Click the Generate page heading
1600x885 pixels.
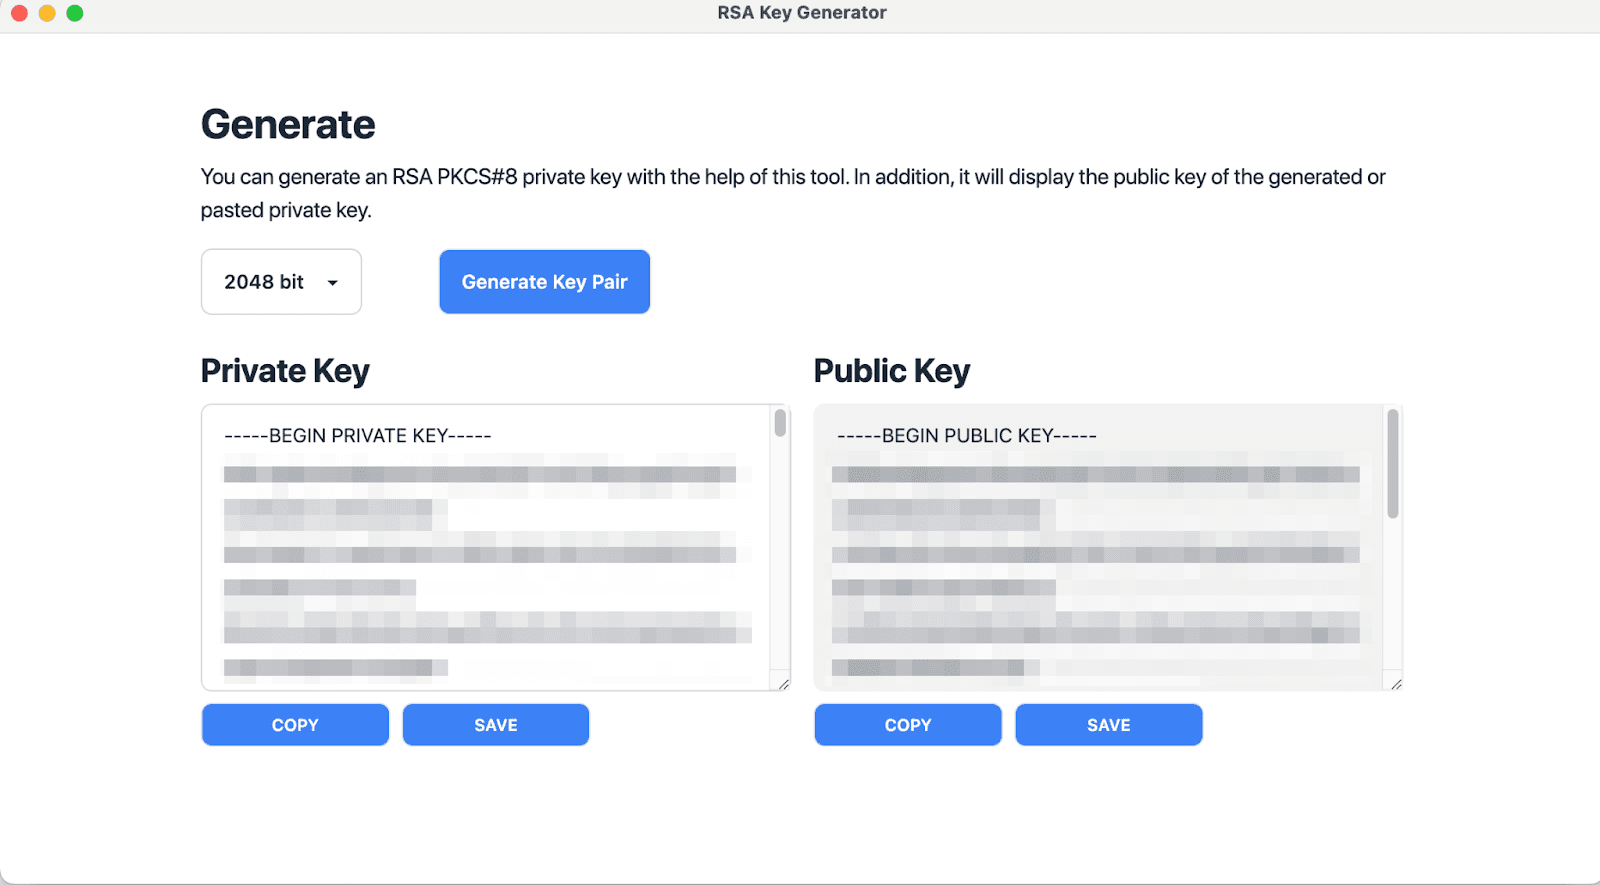pos(288,125)
